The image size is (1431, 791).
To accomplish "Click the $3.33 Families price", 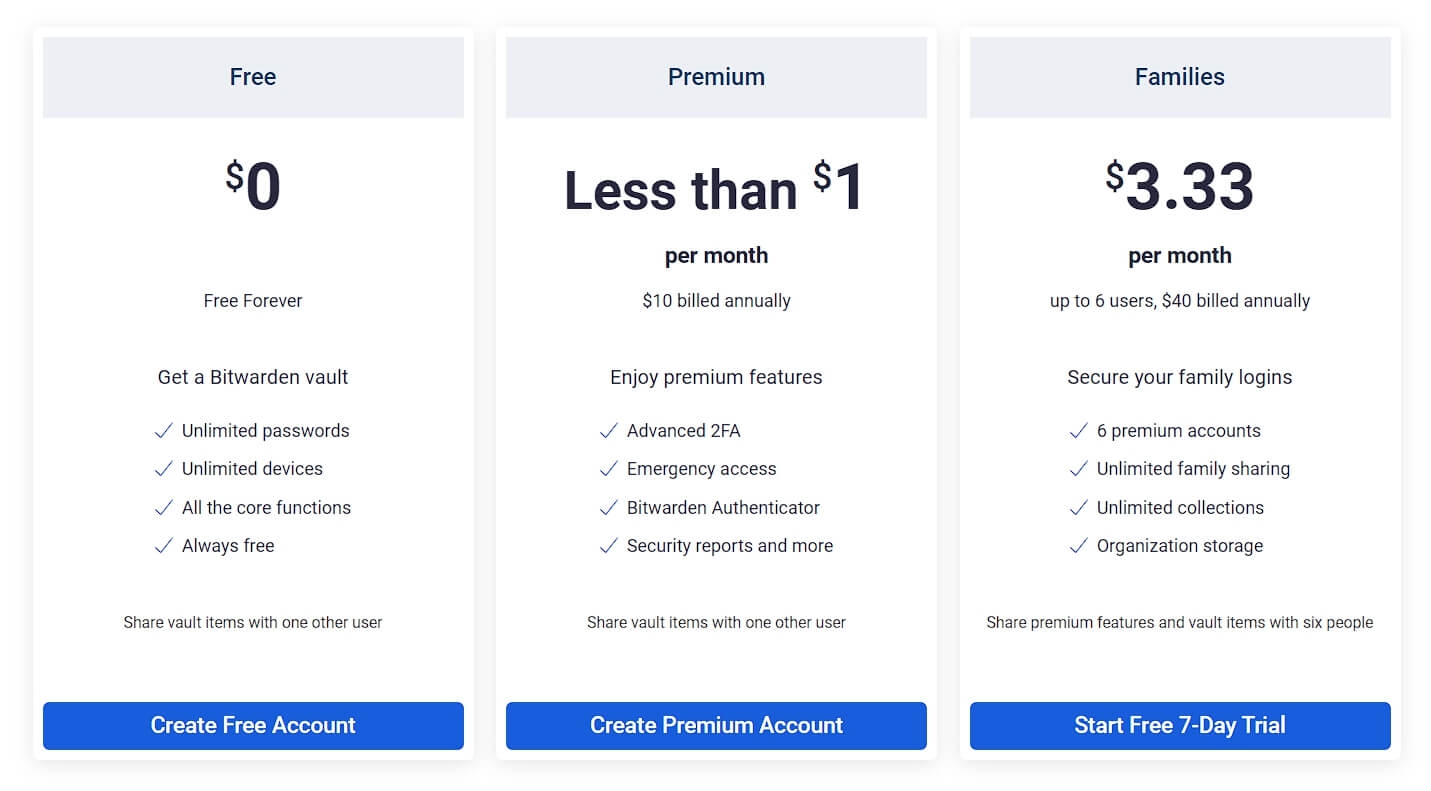I will [x=1180, y=187].
